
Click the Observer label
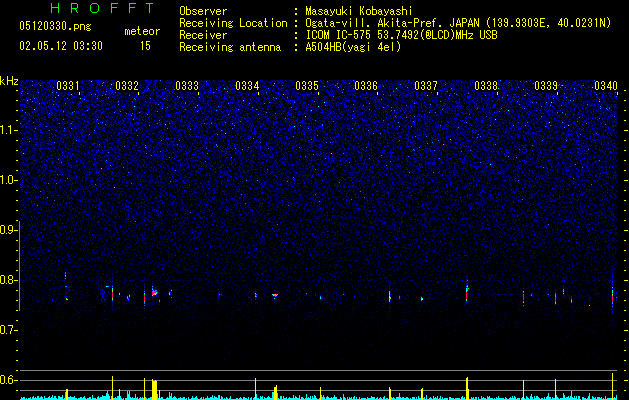203,11
